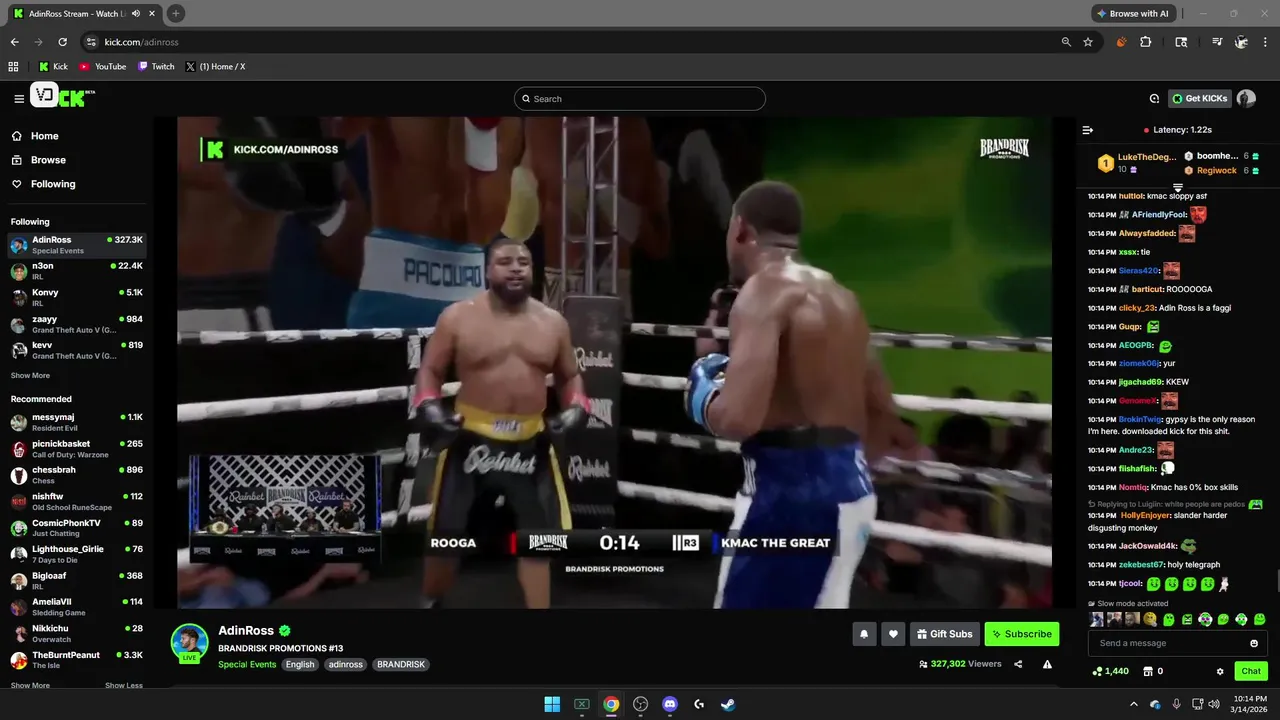Click the Subscribe button
The height and width of the screenshot is (720, 1280).
pyautogui.click(x=1021, y=634)
